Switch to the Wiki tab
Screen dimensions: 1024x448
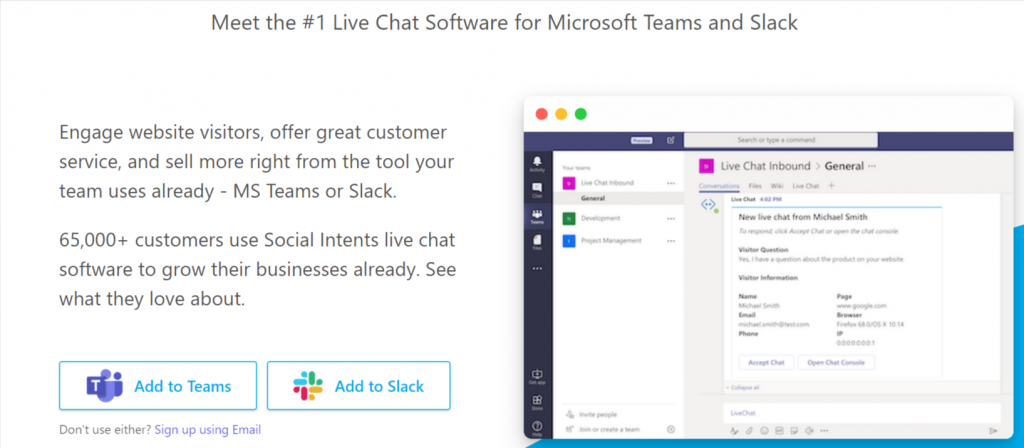[x=776, y=186]
